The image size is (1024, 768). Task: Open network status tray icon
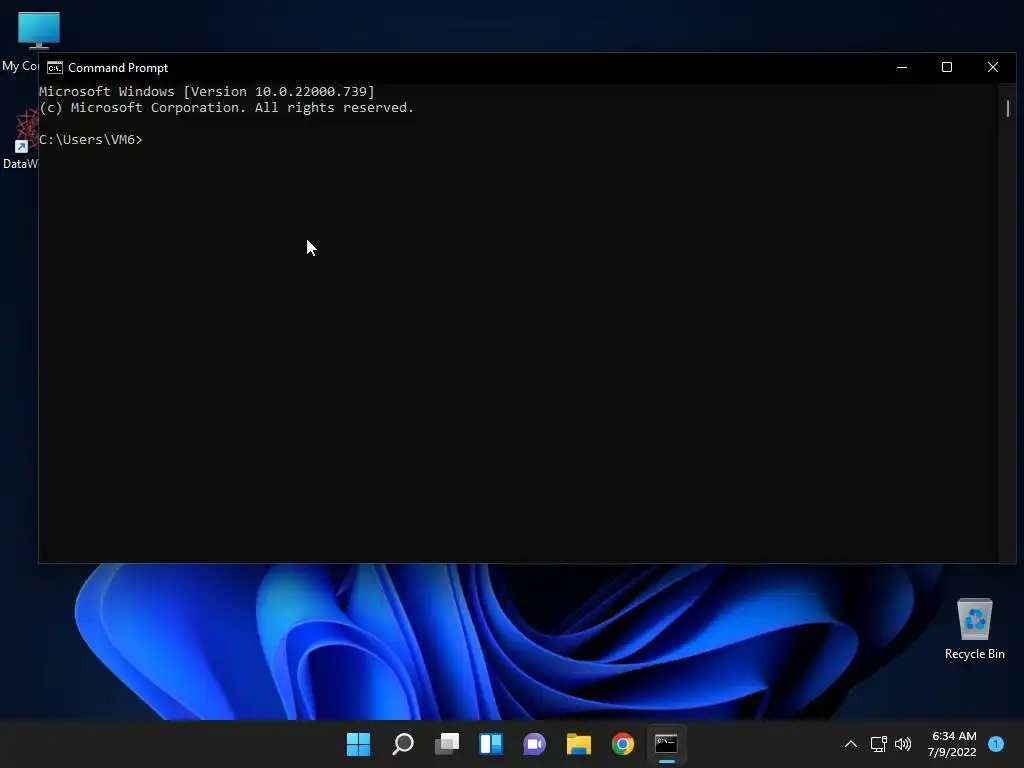click(x=878, y=744)
